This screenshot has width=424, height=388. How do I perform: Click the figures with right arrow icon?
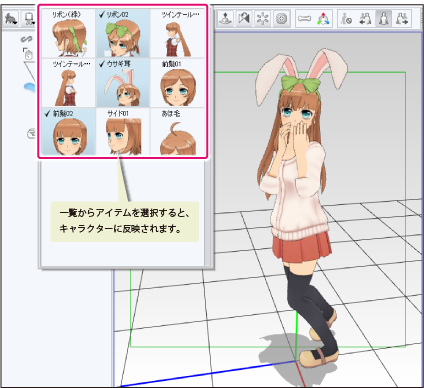tap(402, 18)
